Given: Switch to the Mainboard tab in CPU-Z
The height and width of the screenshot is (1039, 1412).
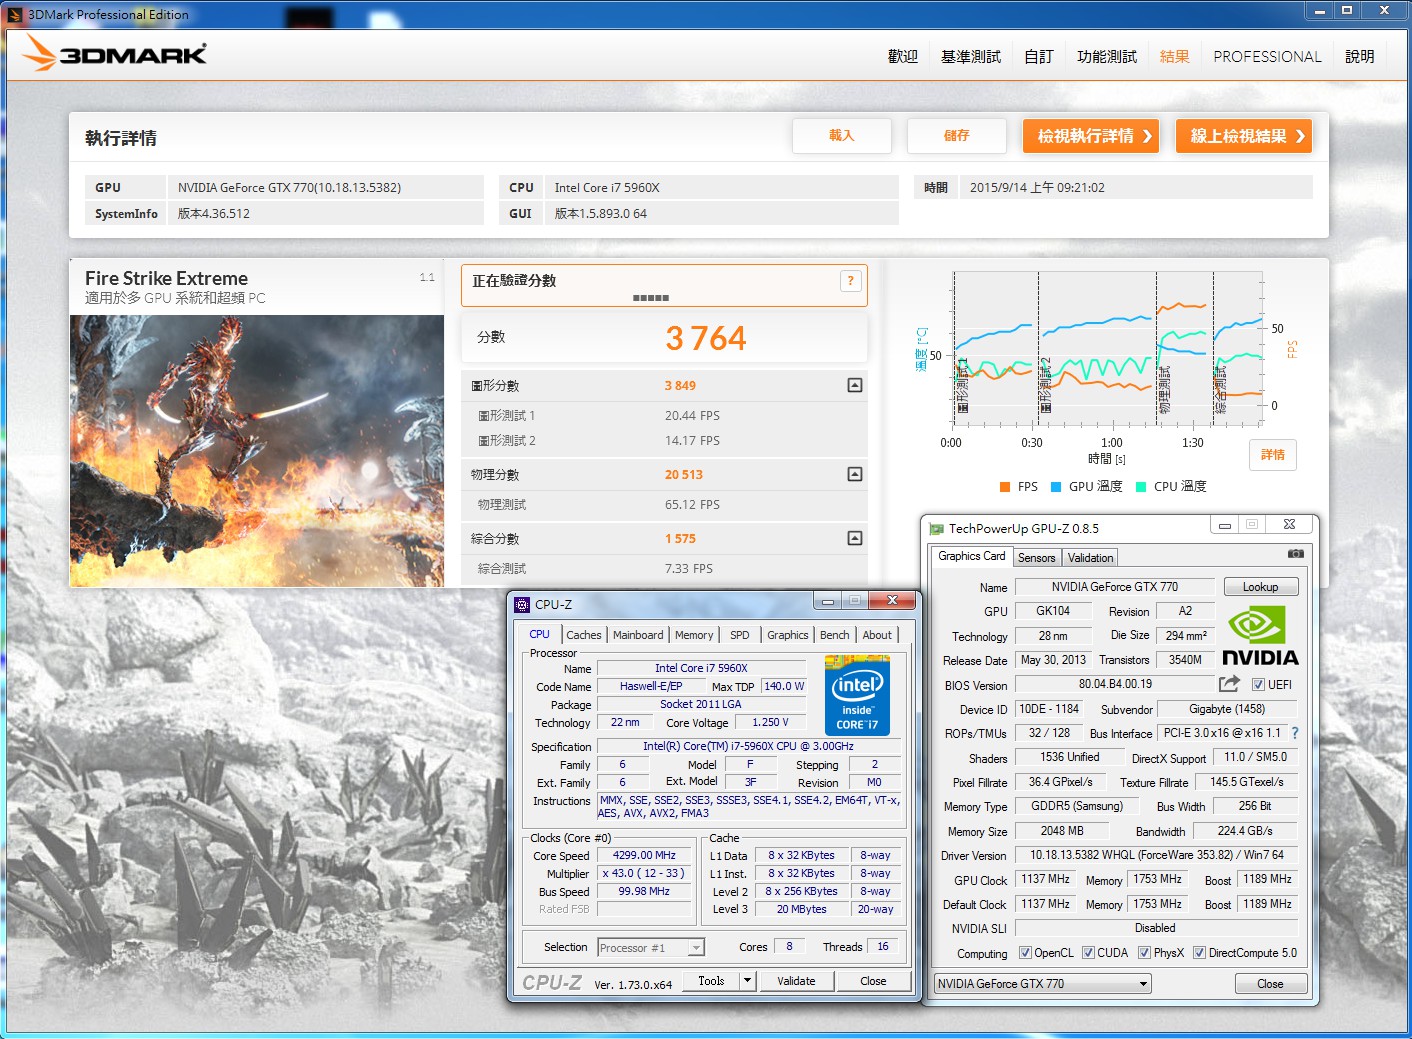Looking at the screenshot, I should [638, 635].
